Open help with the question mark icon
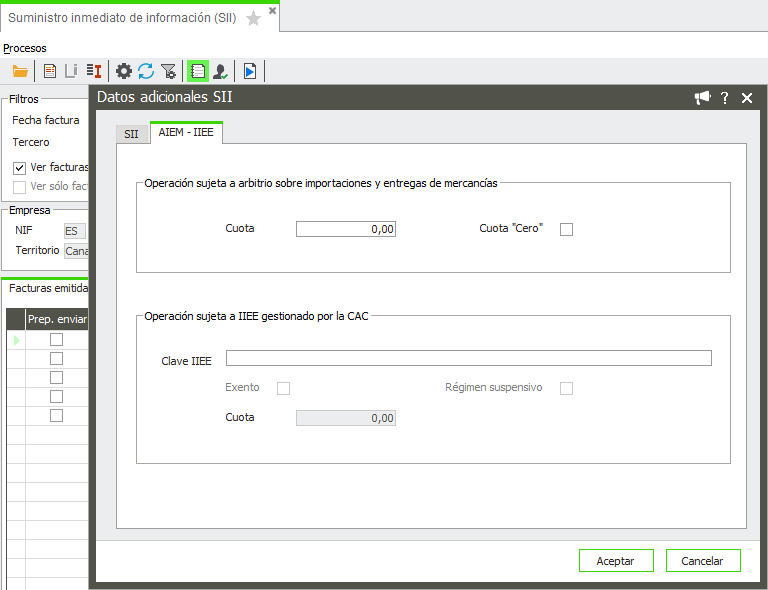Screen dimensions: 768x590 click(x=725, y=98)
